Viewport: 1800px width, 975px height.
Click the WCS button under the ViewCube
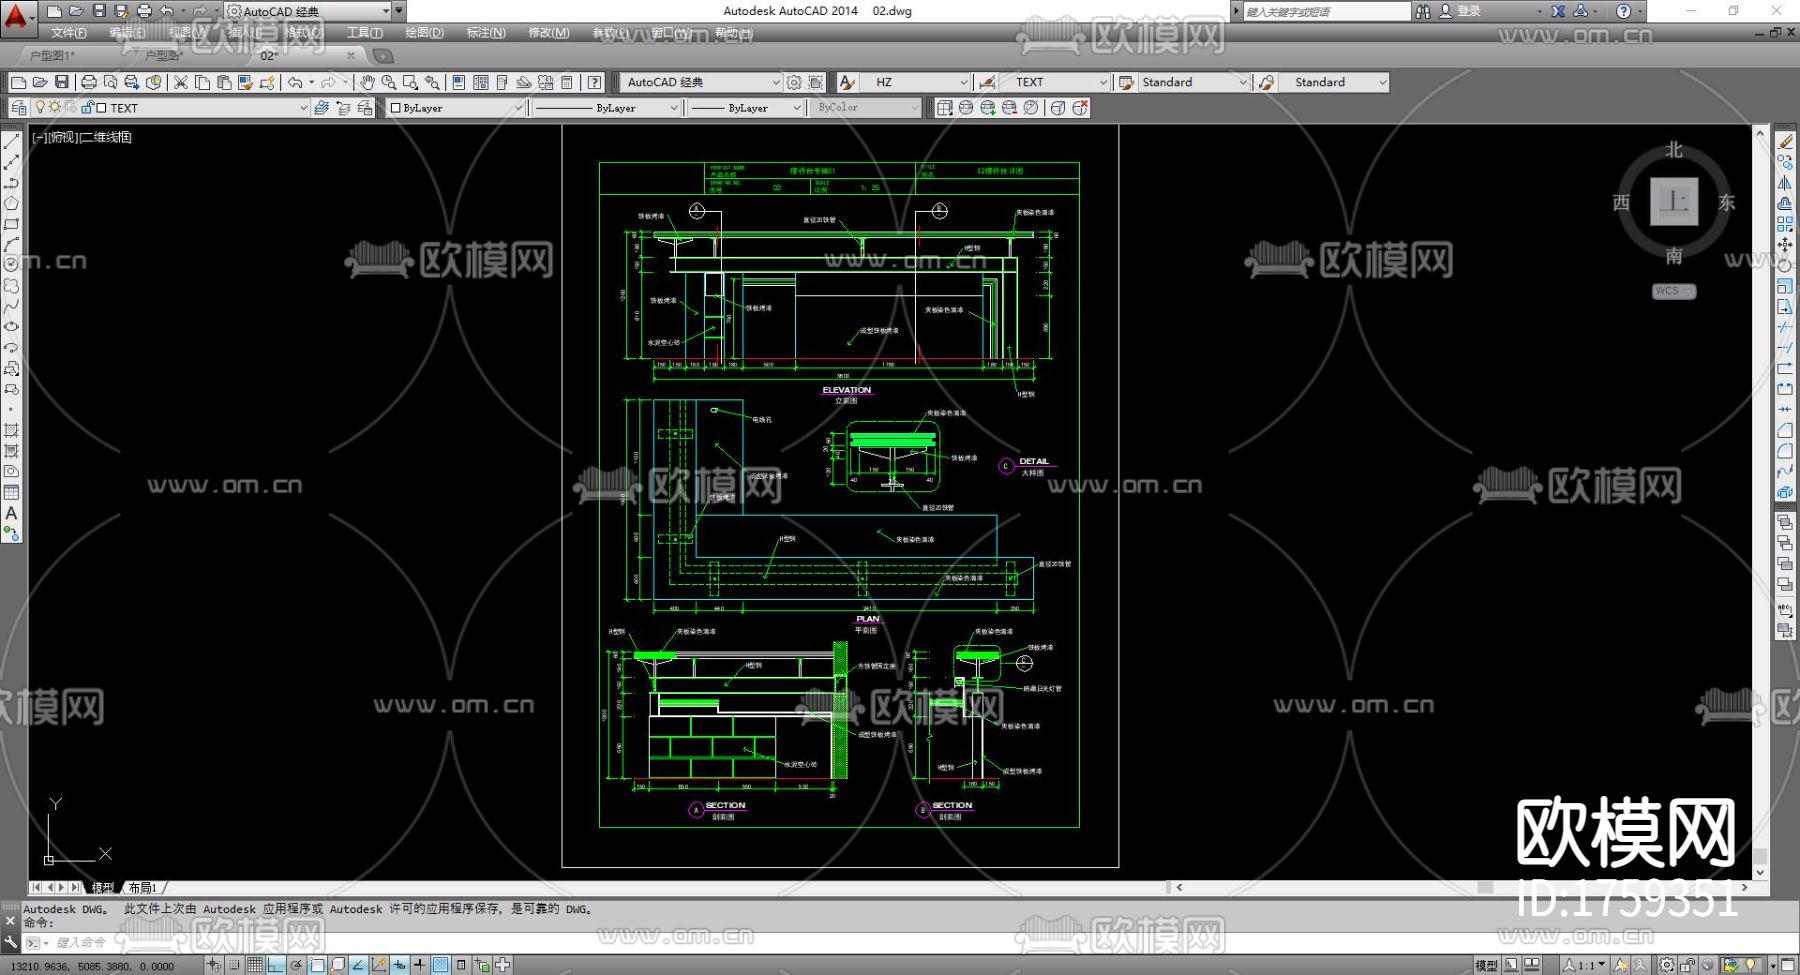point(1672,291)
